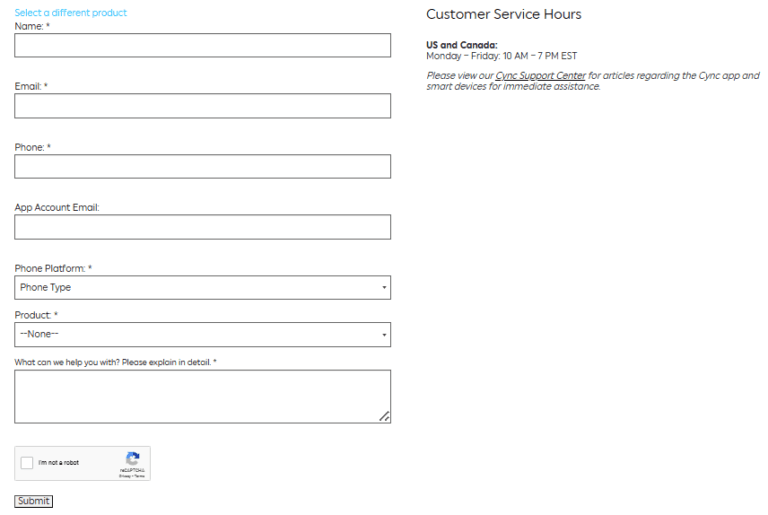Screen dimensions: 768x515
Task: Expand the Product "--None--" dropdown
Action: (x=202, y=335)
